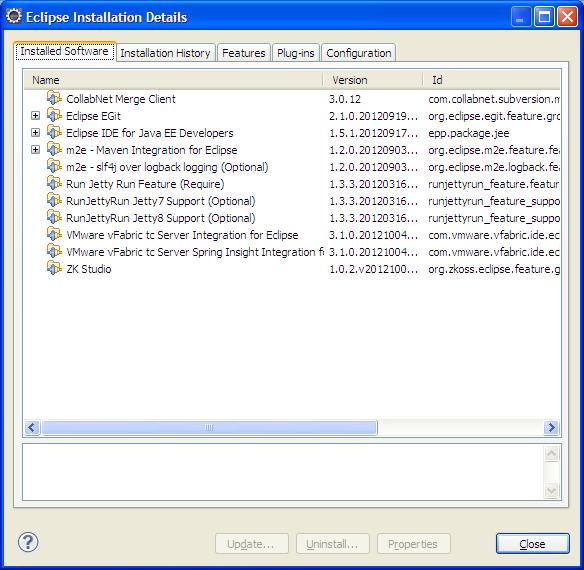The image size is (584, 570).
Task: Click the vFabric Spring Insight Integration icon
Action: click(54, 252)
